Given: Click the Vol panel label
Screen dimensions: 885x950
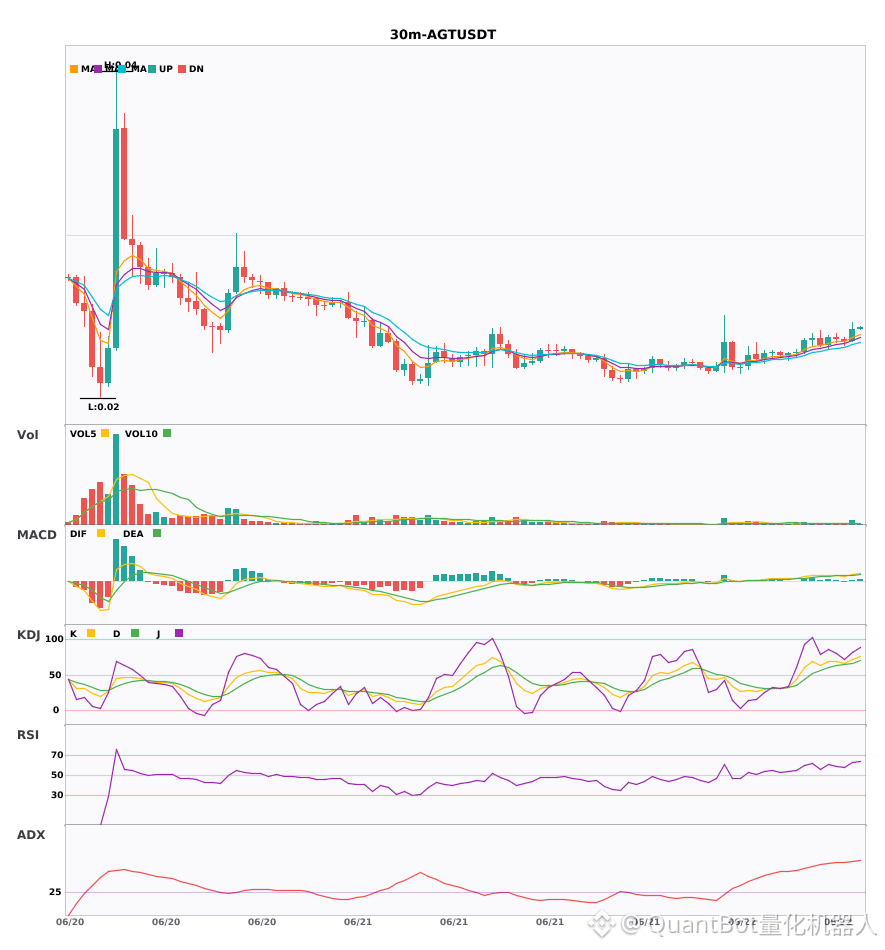Looking at the screenshot, I should (x=27, y=435).
